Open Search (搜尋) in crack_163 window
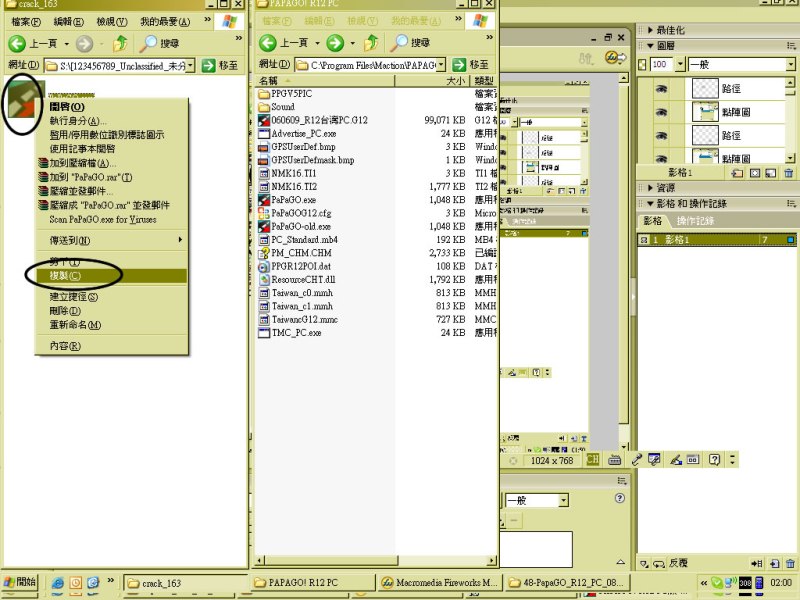800x600 pixels. pos(160,43)
